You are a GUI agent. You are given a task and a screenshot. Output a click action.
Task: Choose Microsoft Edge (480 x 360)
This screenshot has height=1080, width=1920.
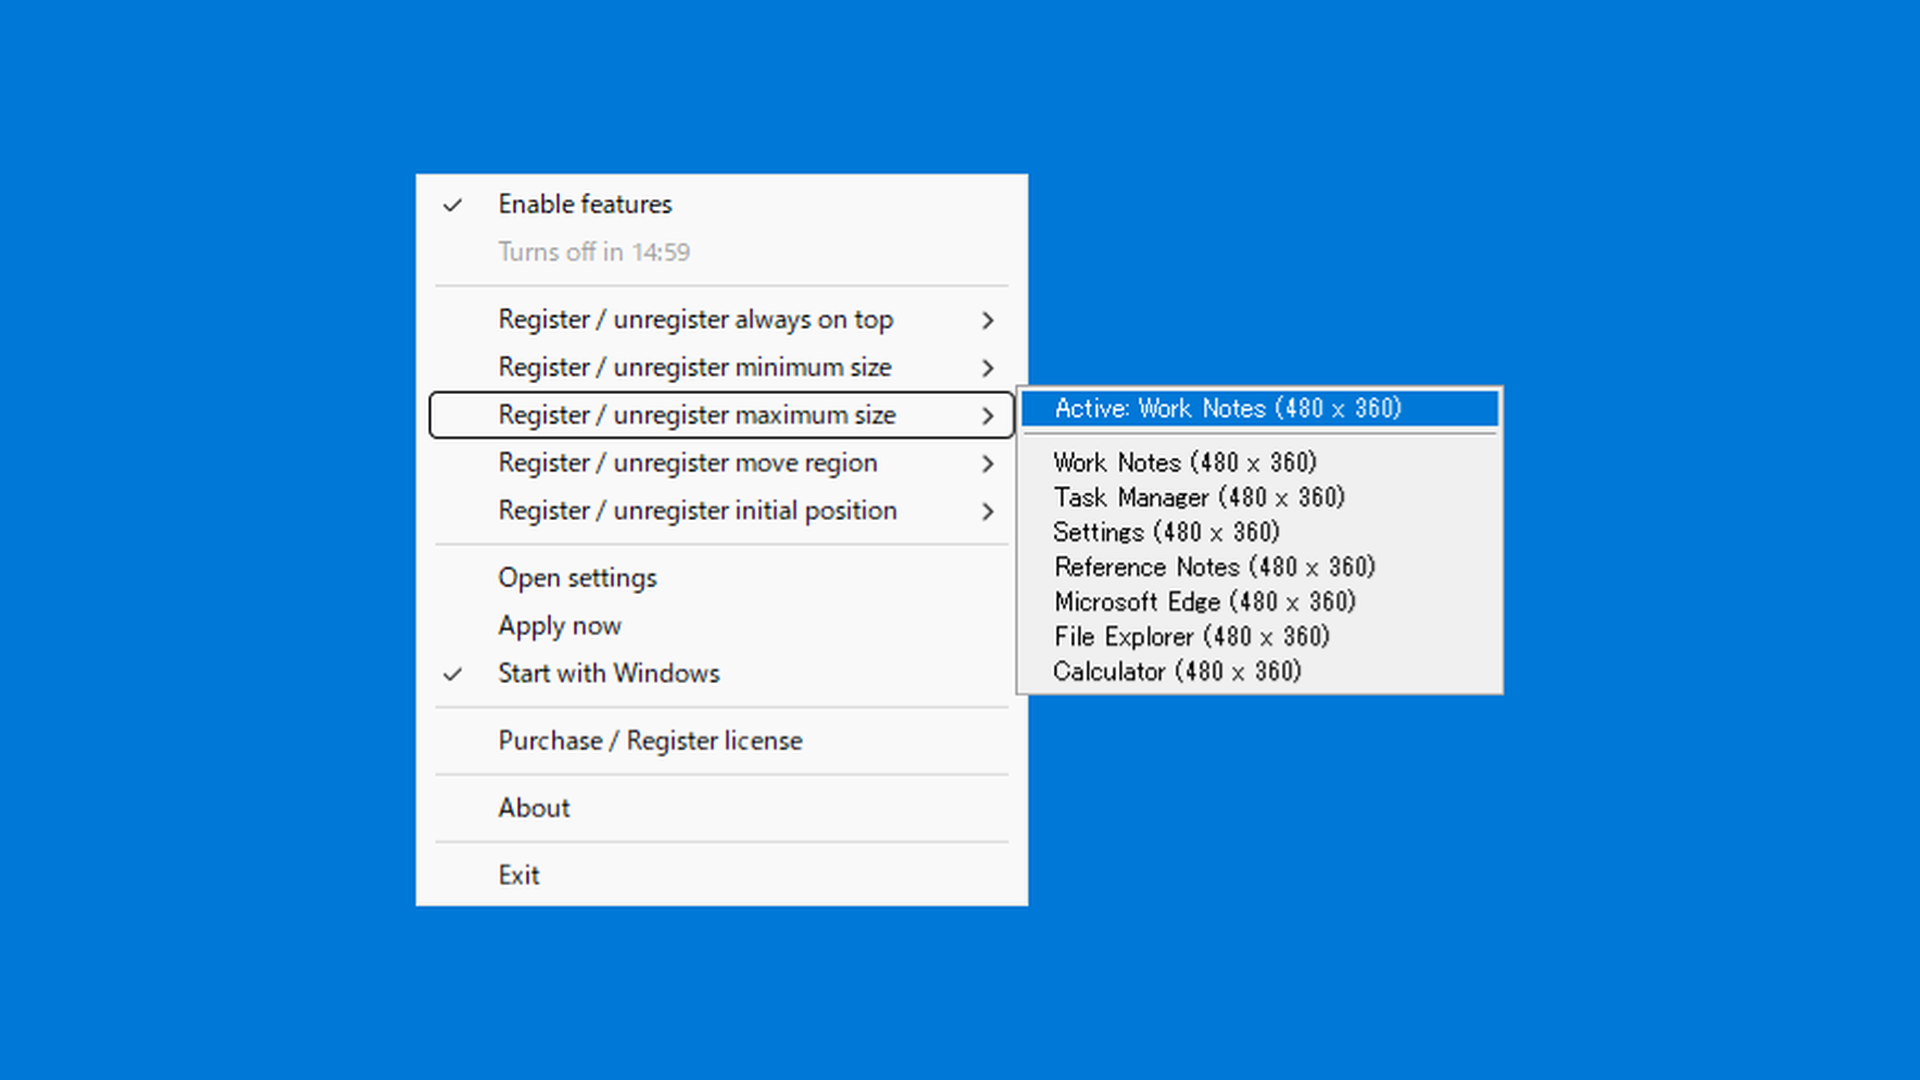click(x=1260, y=602)
